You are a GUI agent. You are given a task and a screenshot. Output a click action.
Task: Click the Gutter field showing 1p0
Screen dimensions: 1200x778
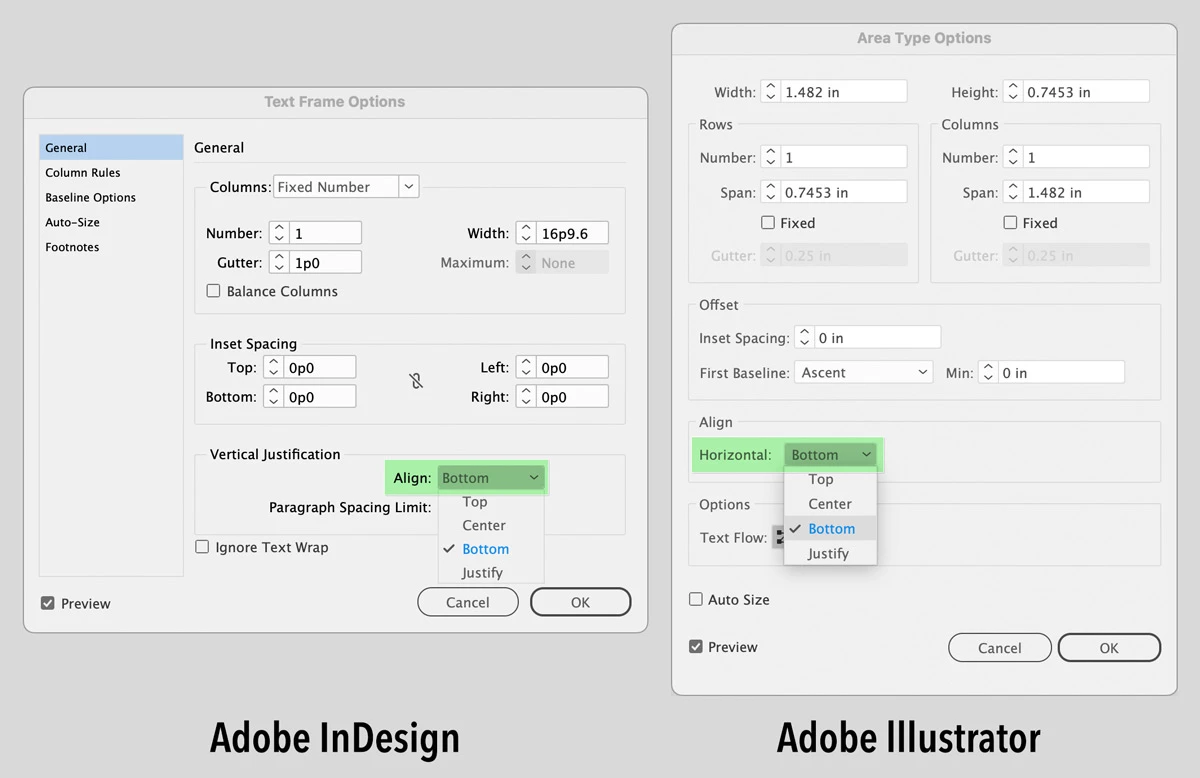point(325,262)
